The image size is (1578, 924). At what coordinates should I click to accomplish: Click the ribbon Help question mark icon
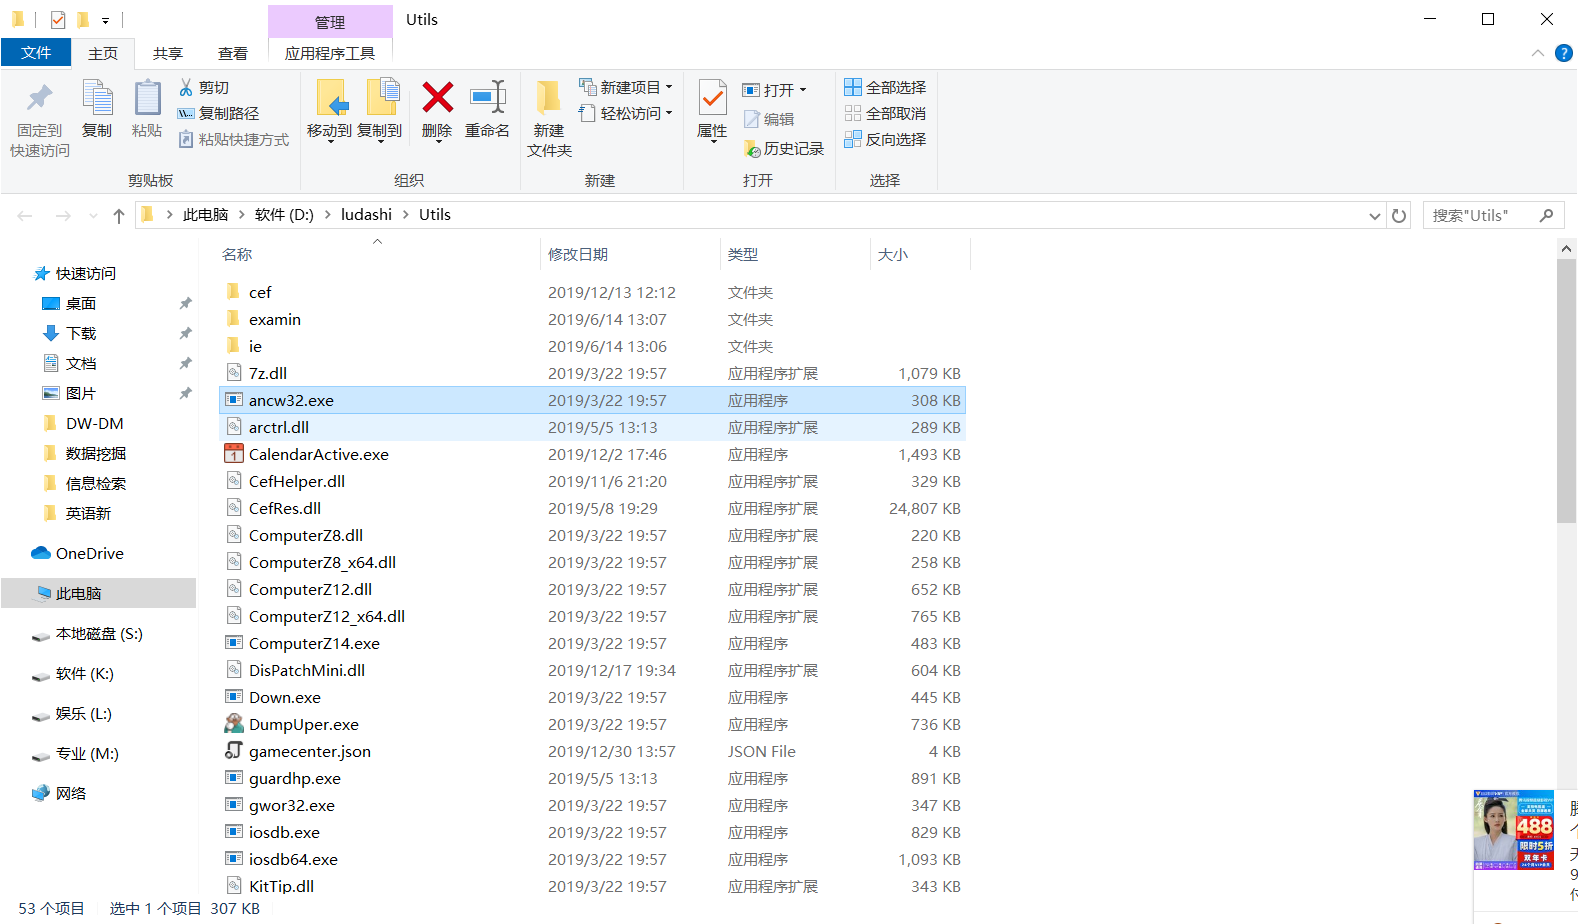(x=1564, y=53)
